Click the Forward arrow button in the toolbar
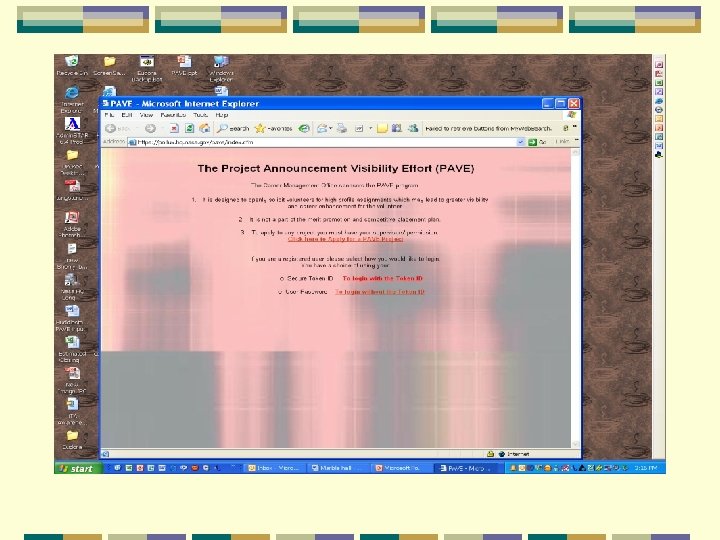Image resolution: width=720 pixels, height=540 pixels. point(150,129)
